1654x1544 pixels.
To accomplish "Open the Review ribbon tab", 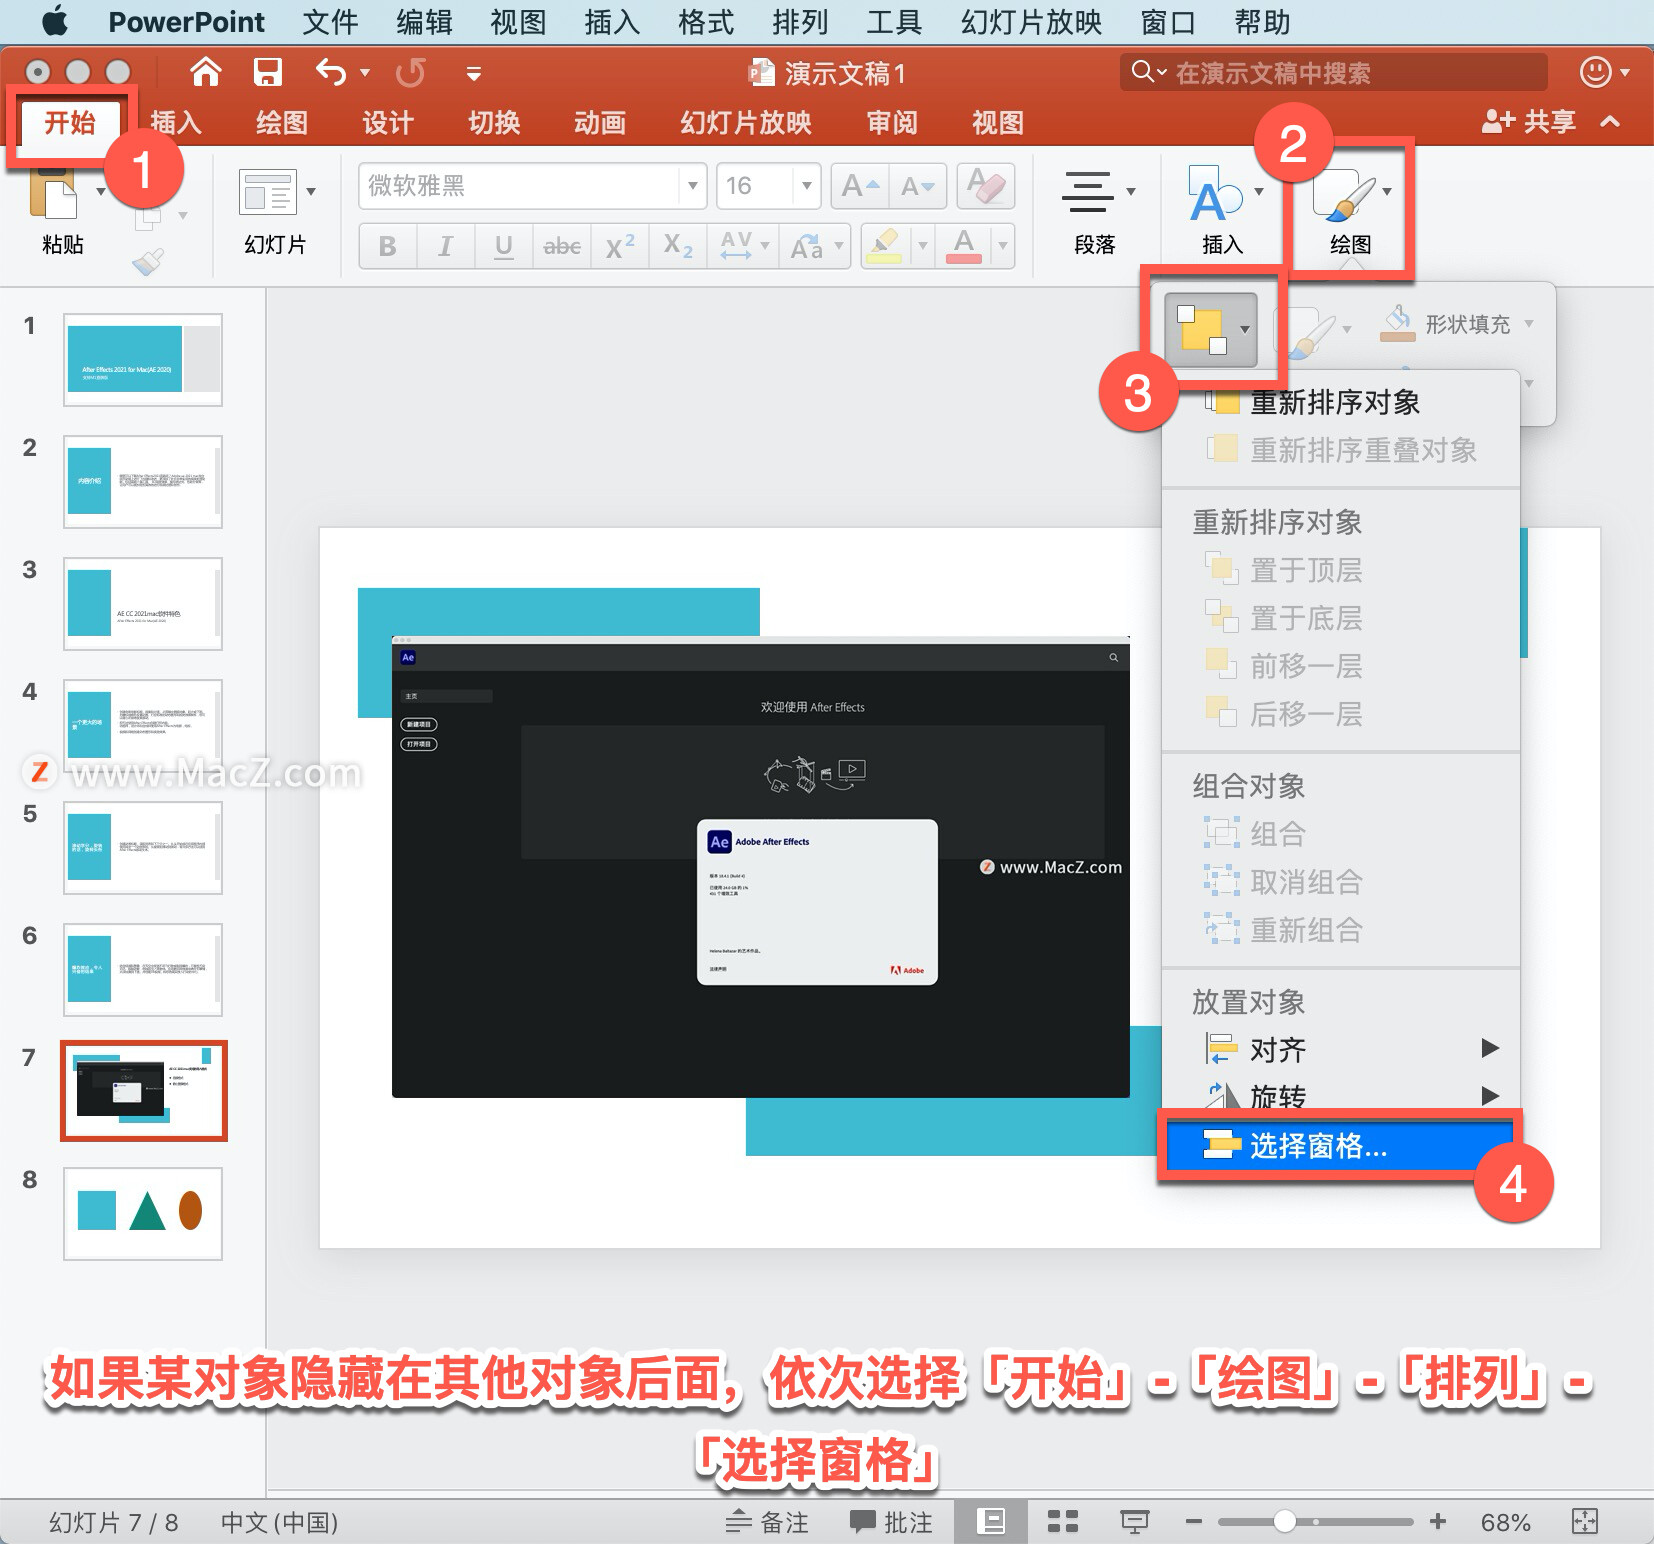I will (x=891, y=122).
